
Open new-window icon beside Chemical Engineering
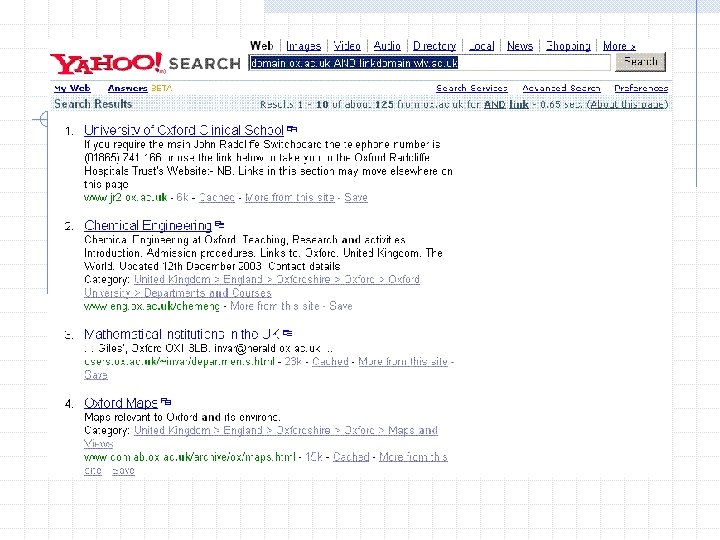[x=219, y=225]
